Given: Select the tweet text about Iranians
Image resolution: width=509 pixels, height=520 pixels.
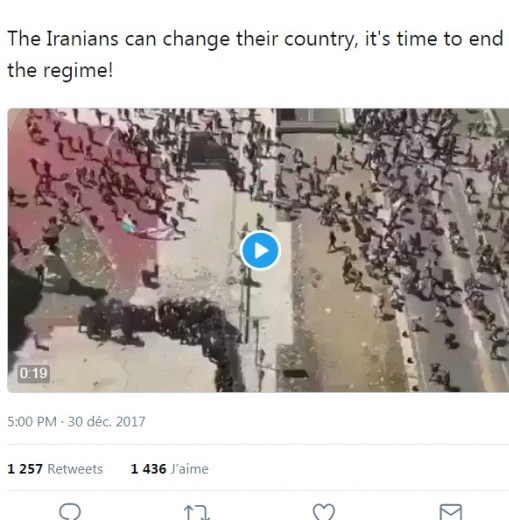Looking at the screenshot, I should tap(255, 54).
